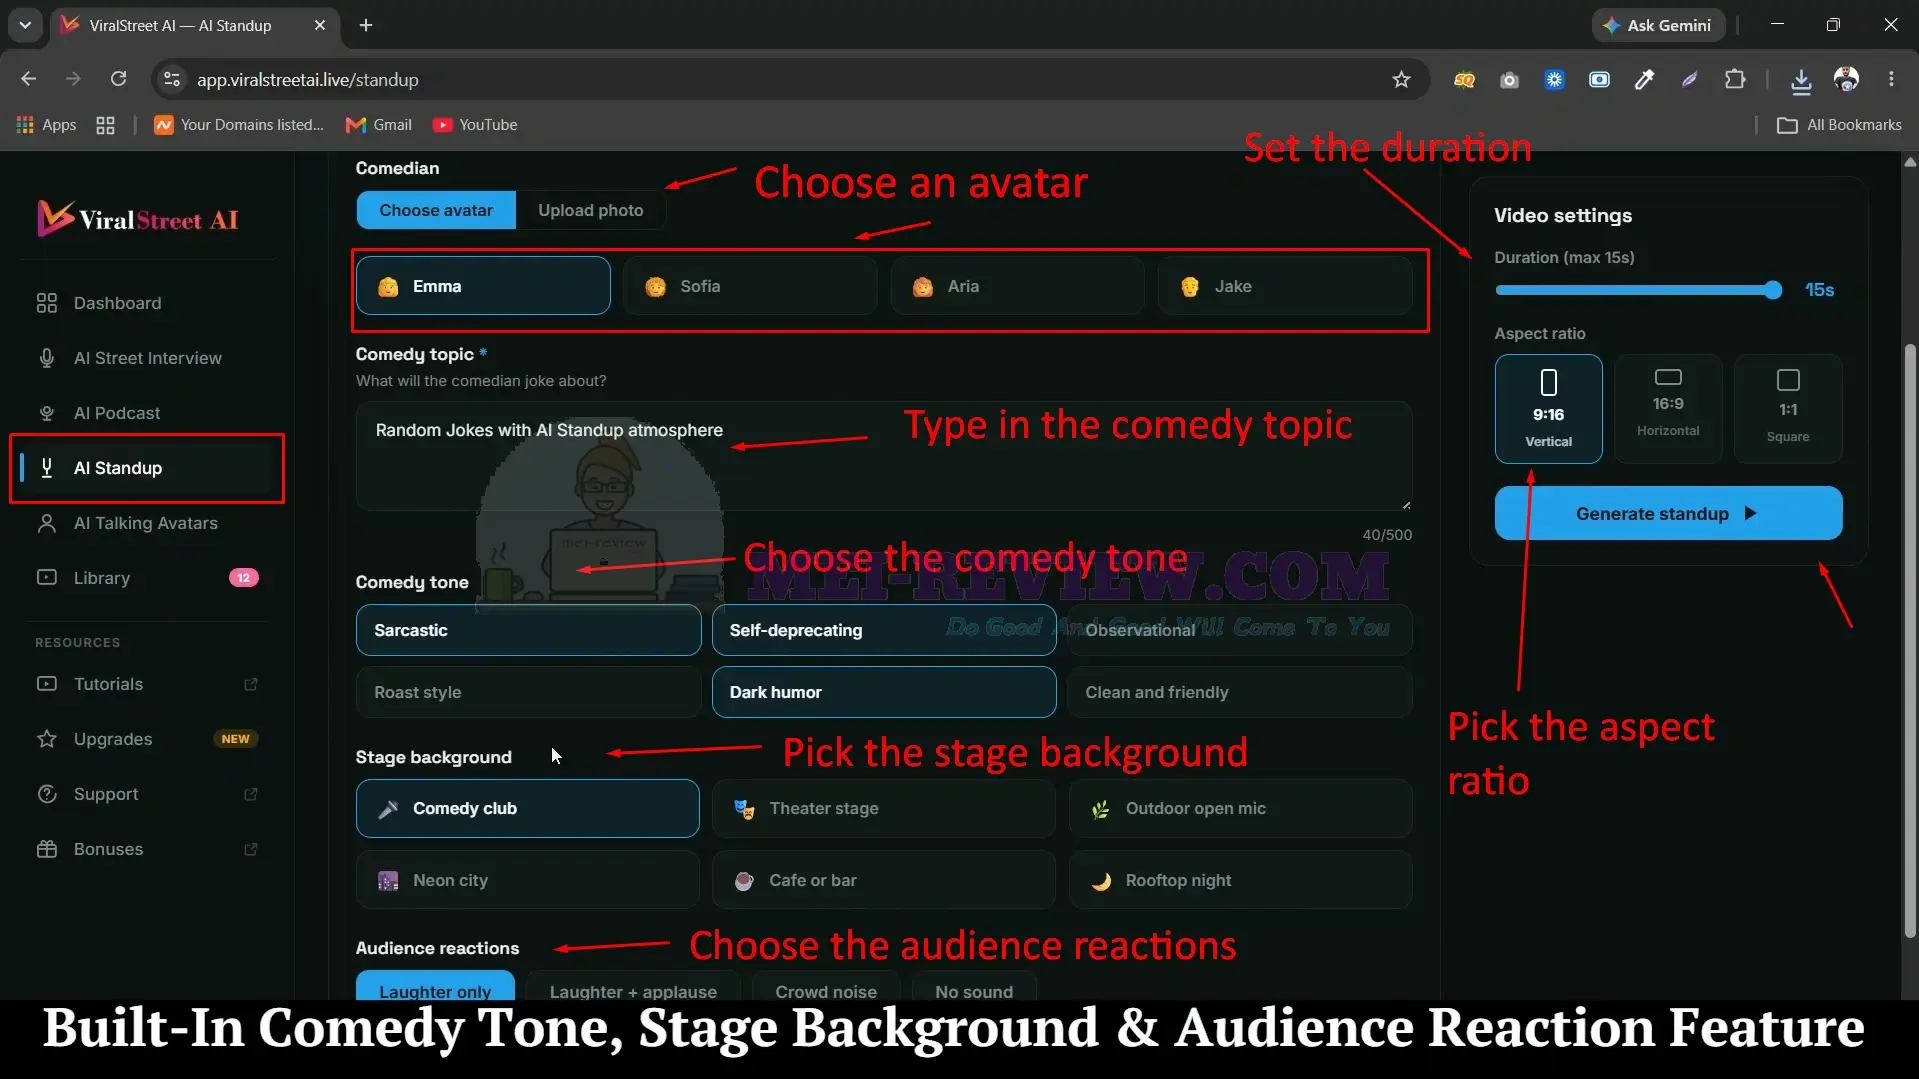Select the Aria avatar
This screenshot has width=1919, height=1079.
pyautogui.click(x=1017, y=286)
